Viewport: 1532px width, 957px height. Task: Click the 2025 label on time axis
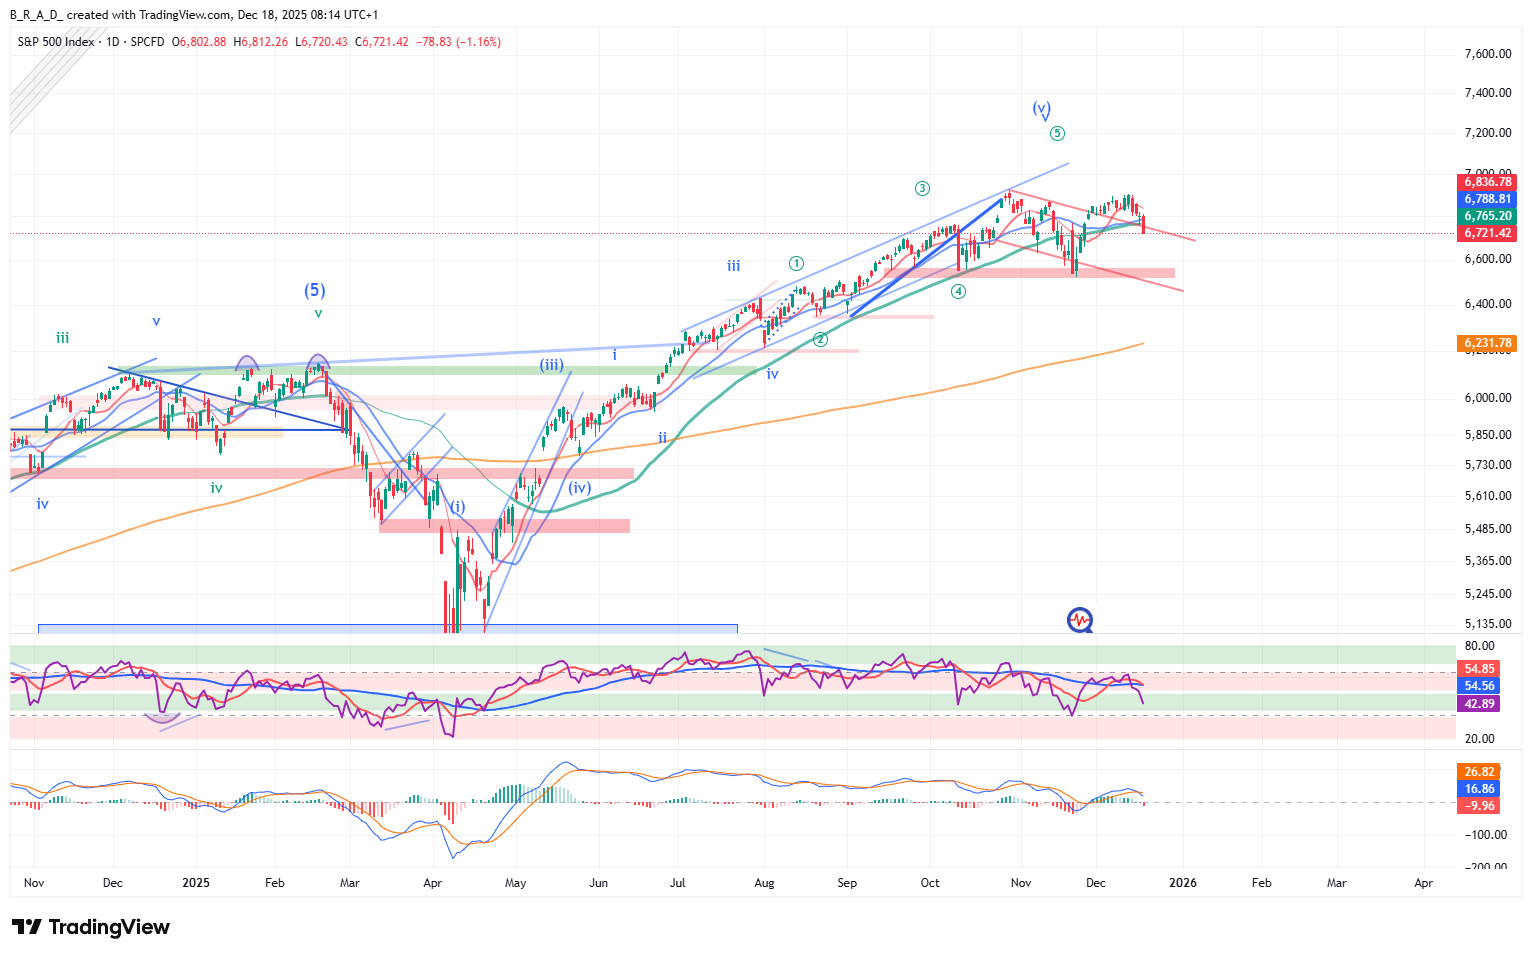tap(196, 883)
